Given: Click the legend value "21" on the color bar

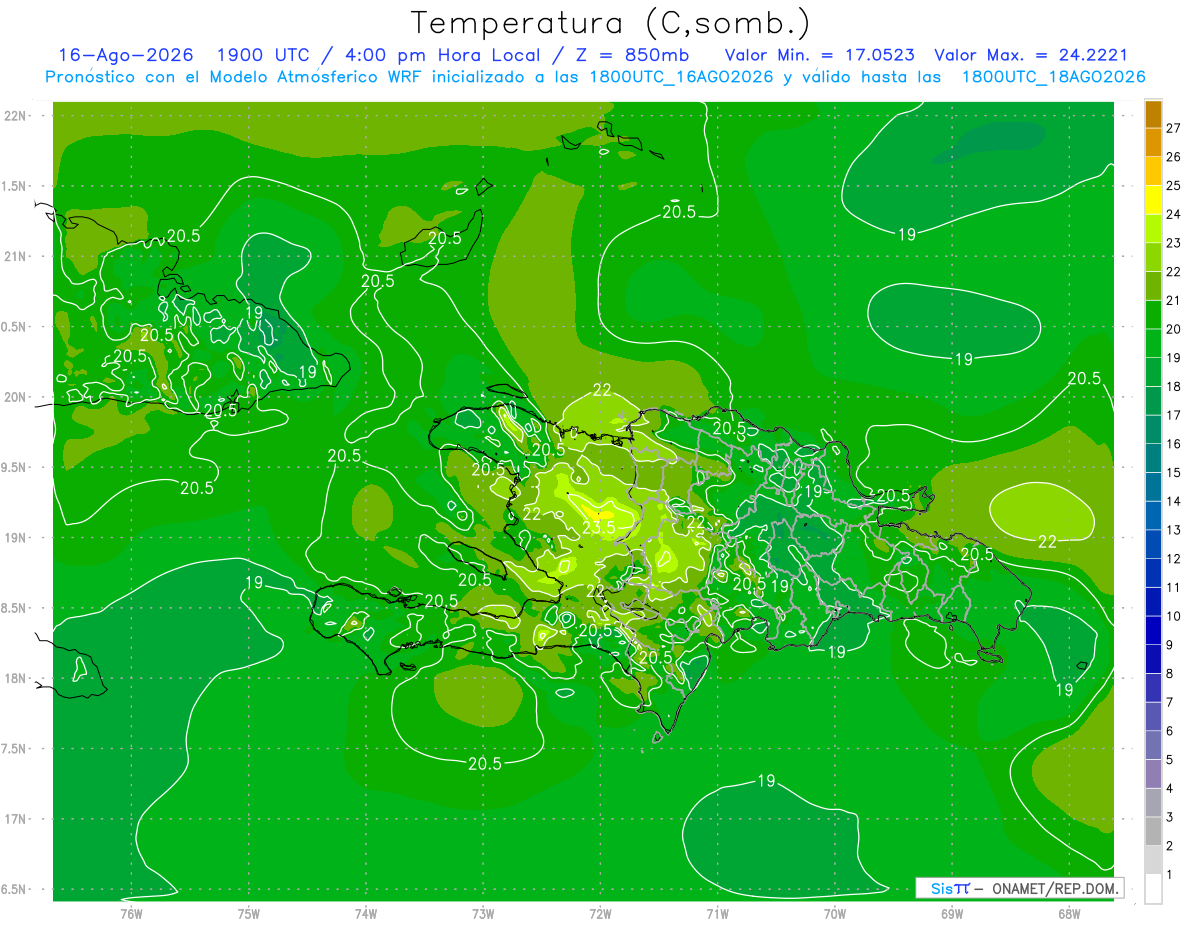Looking at the screenshot, I should (x=1173, y=300).
